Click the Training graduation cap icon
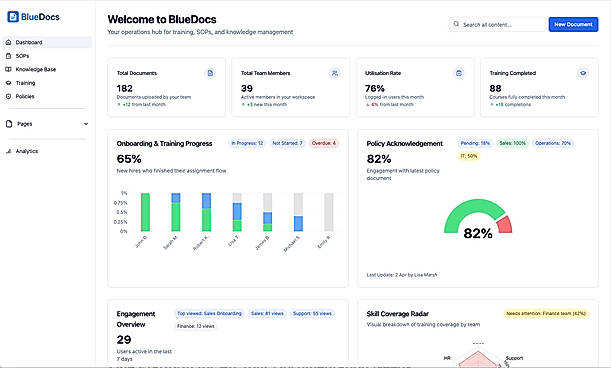 pyautogui.click(x=9, y=83)
